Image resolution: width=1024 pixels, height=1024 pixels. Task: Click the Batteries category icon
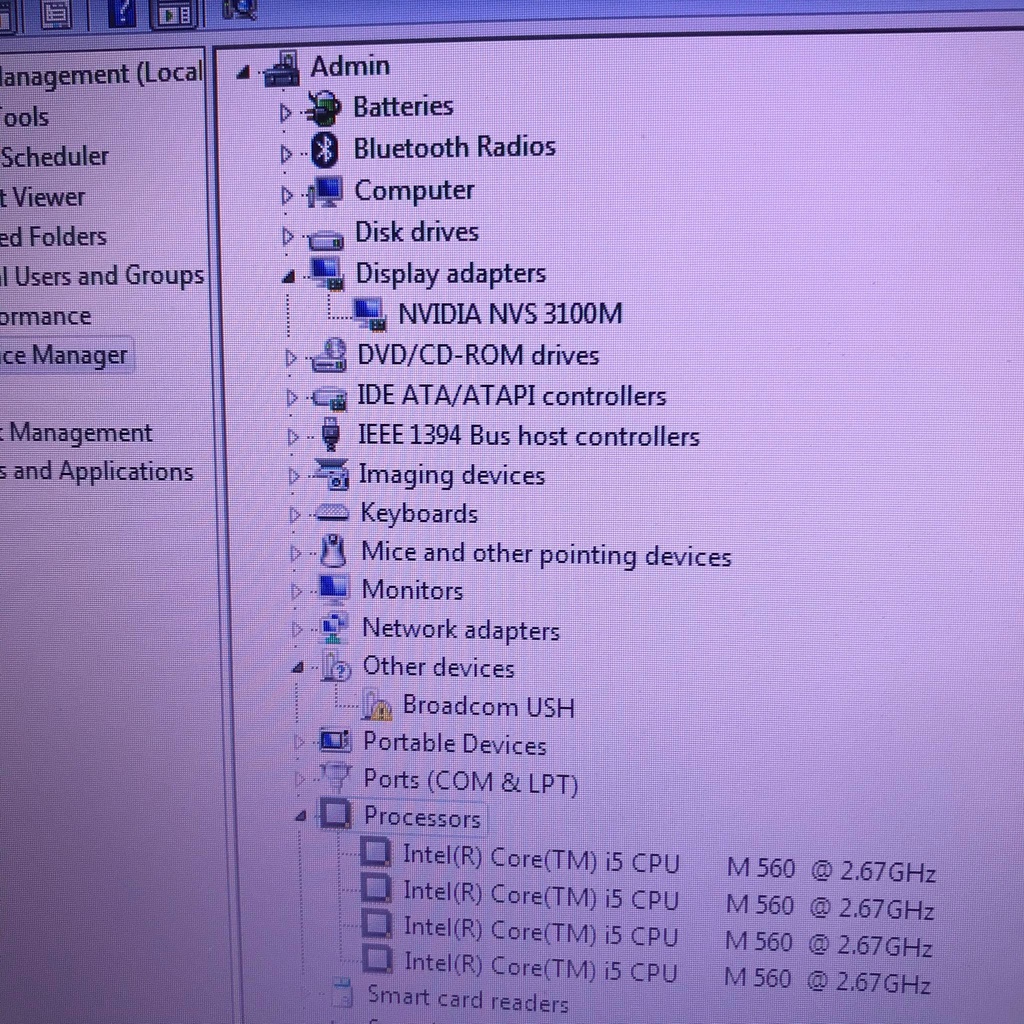tap(323, 108)
